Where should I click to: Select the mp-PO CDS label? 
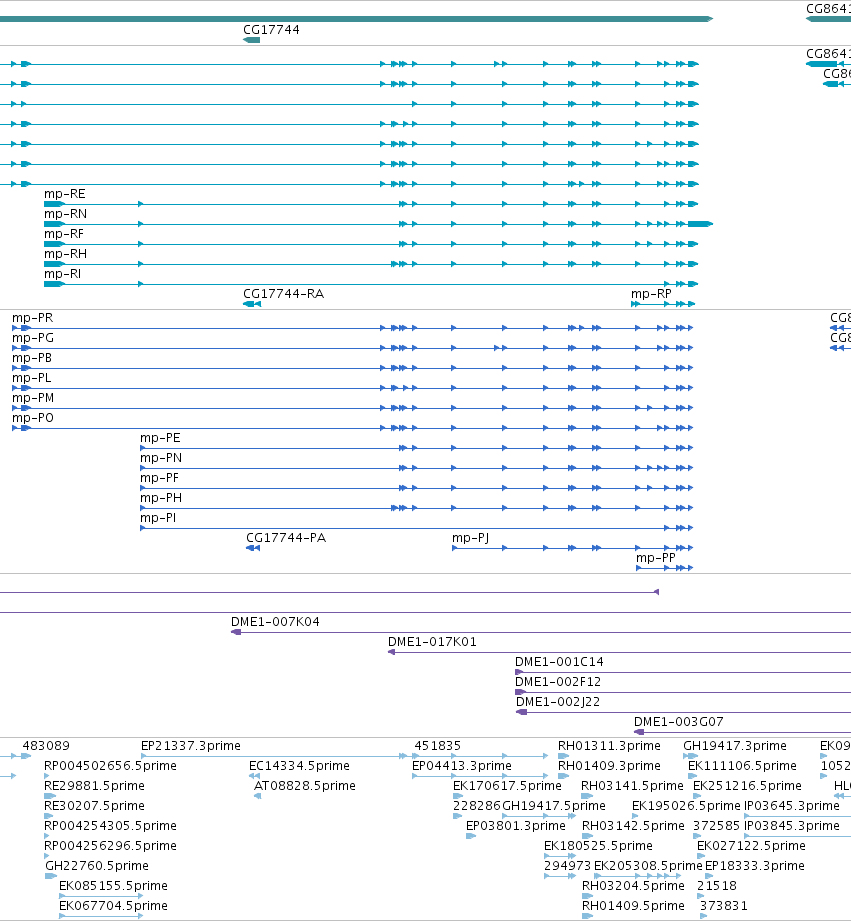pos(33,418)
